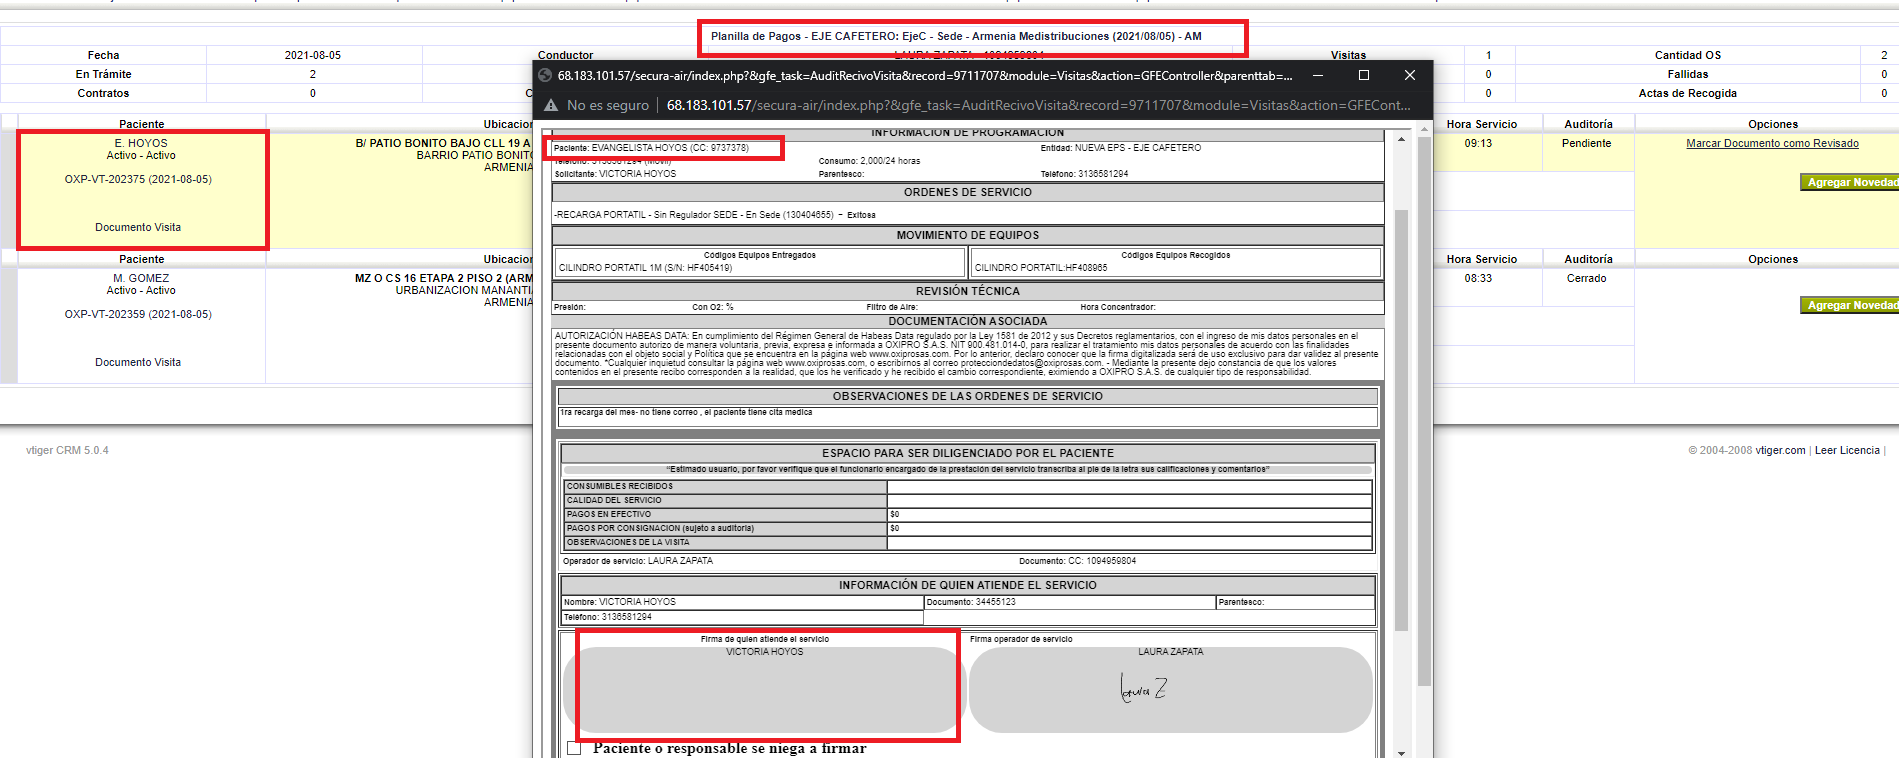Click the 'En Trámite' label
1899x758 pixels.
point(103,74)
